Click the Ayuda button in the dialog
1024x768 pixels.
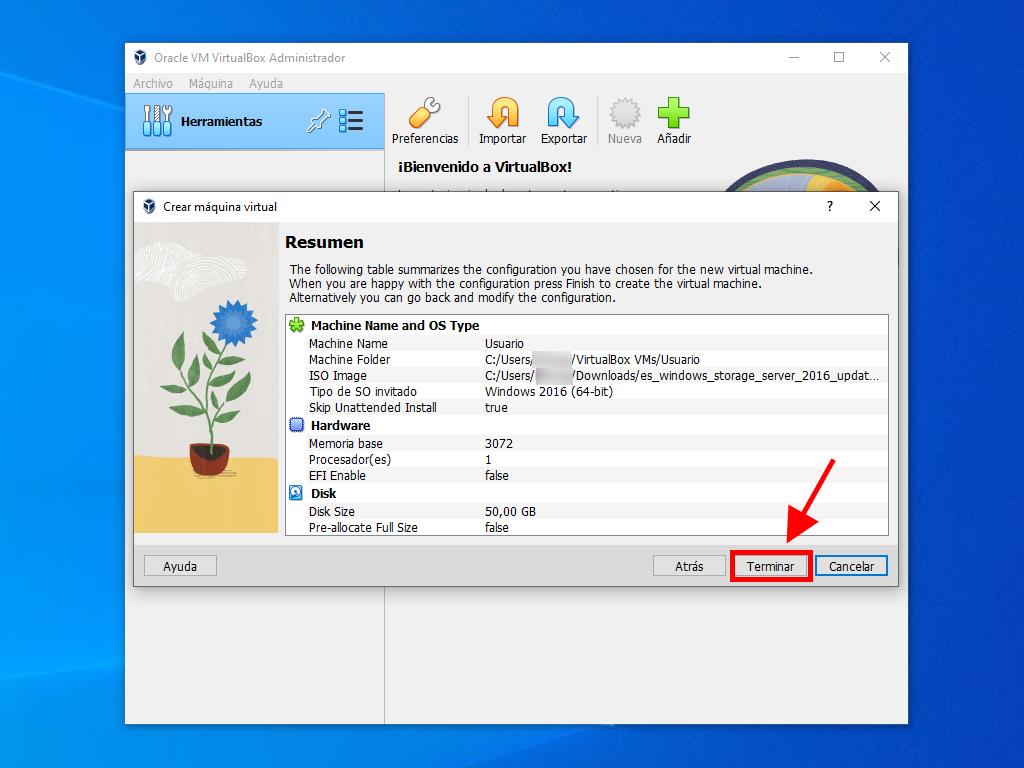(x=180, y=566)
